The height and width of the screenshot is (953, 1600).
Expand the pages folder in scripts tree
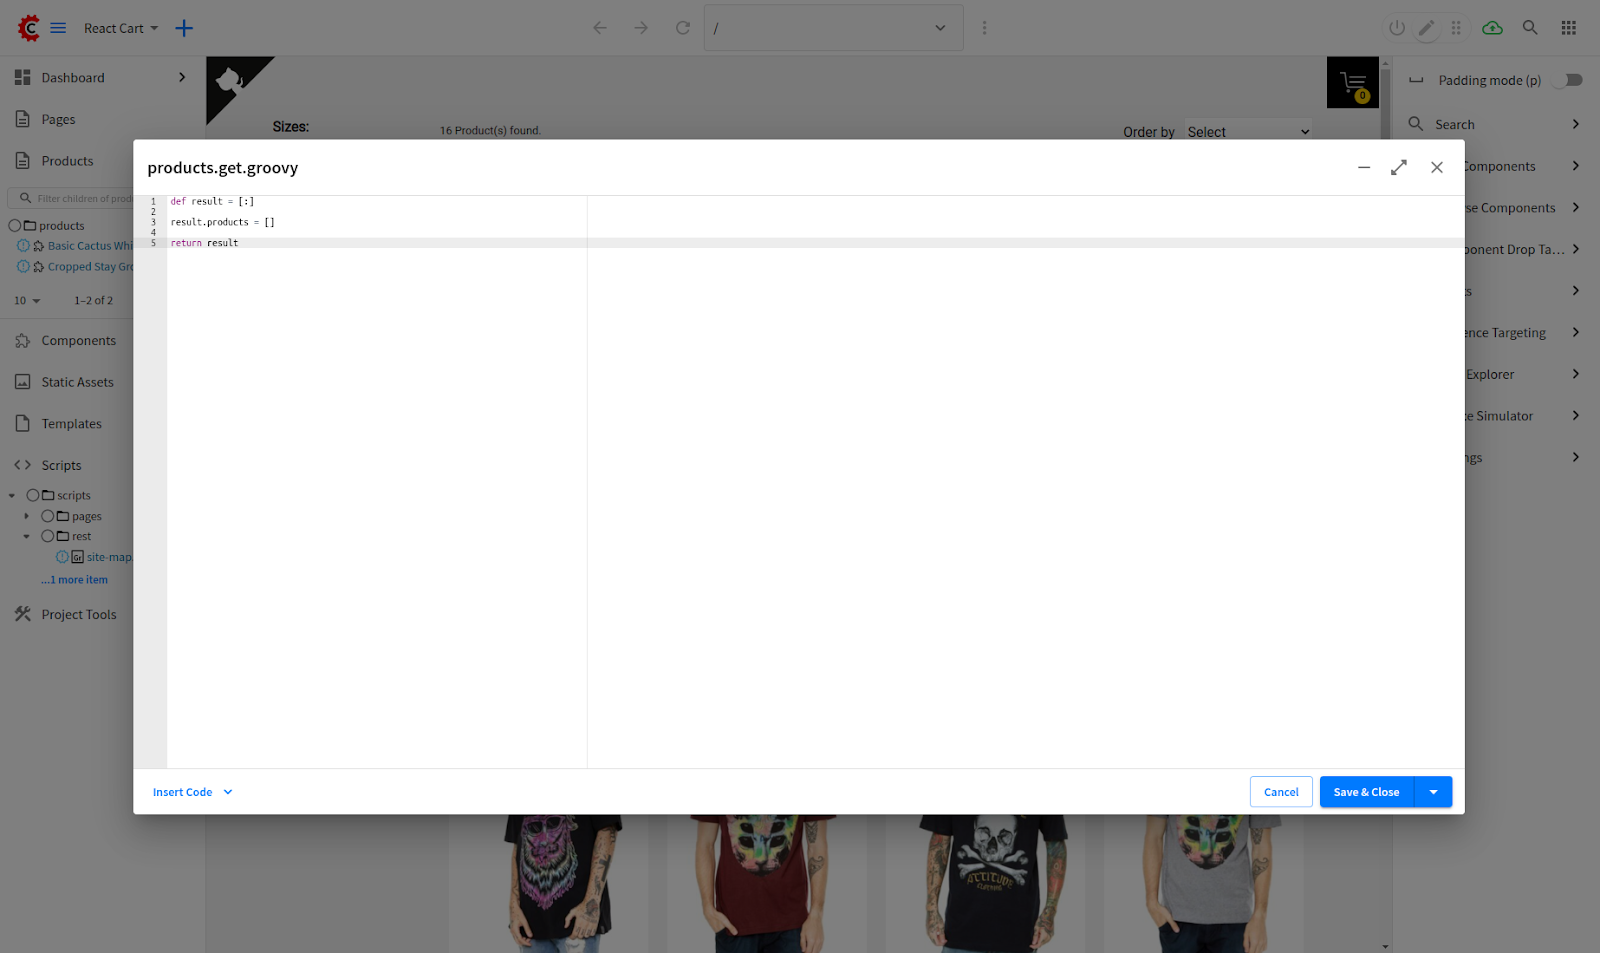pyautogui.click(x=27, y=516)
